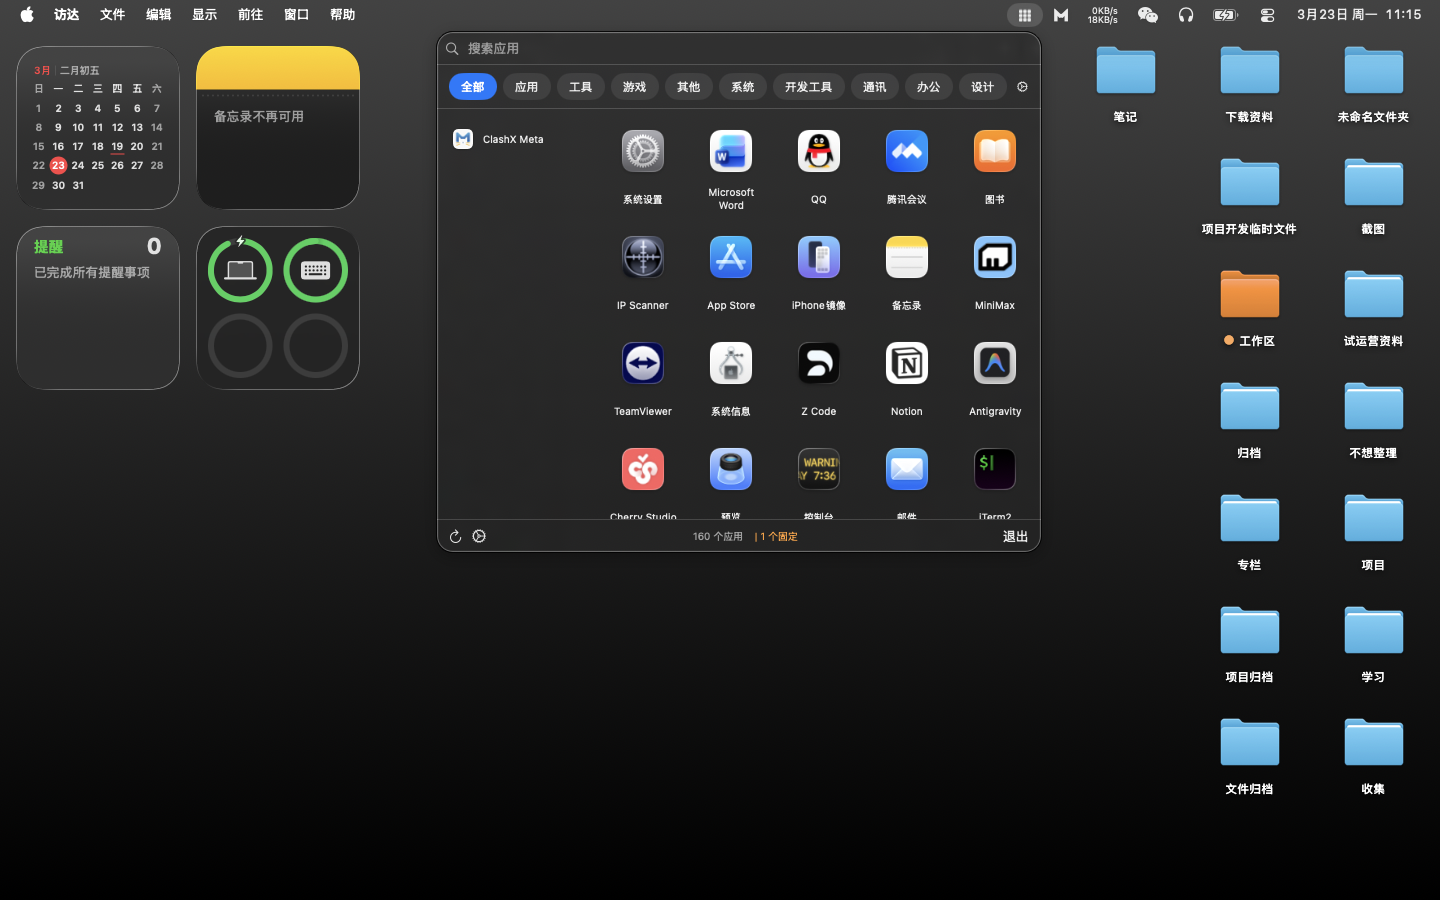Click 退出 to exit the launcher
Image resolution: width=1440 pixels, height=900 pixels.
pyautogui.click(x=1015, y=536)
